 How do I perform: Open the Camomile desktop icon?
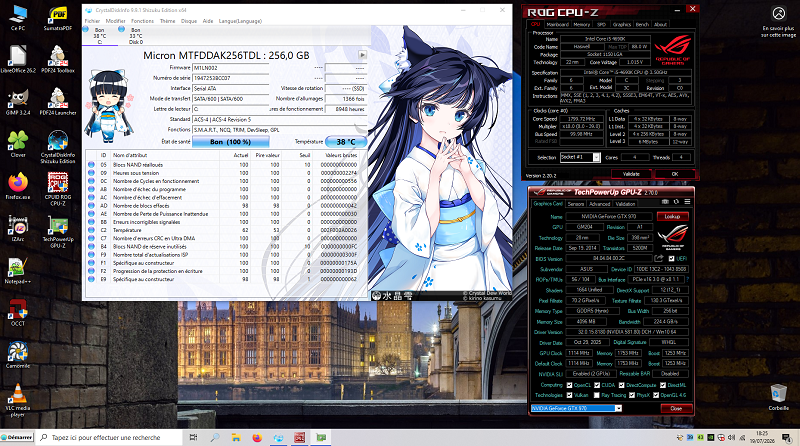[x=18, y=355]
